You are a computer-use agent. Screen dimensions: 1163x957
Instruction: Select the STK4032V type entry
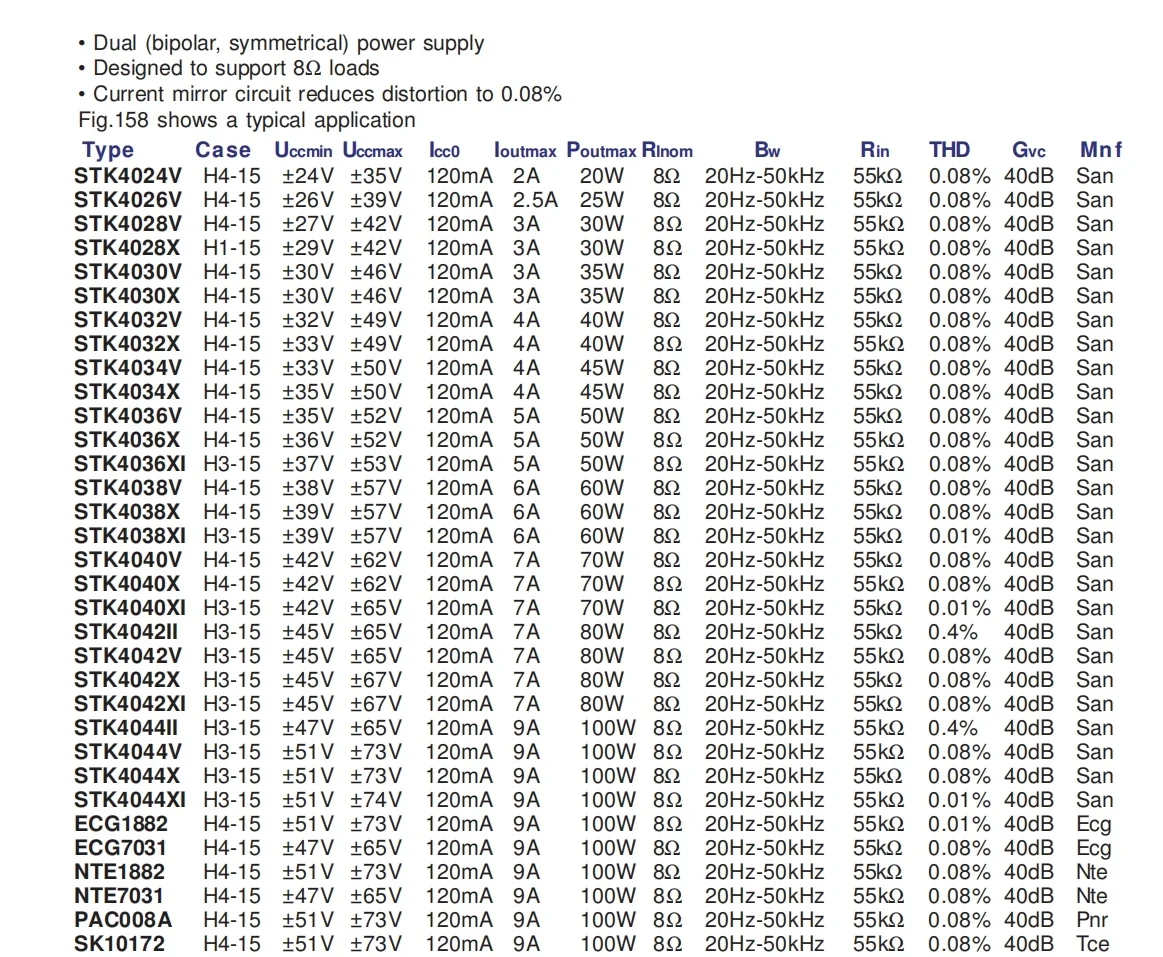point(128,320)
